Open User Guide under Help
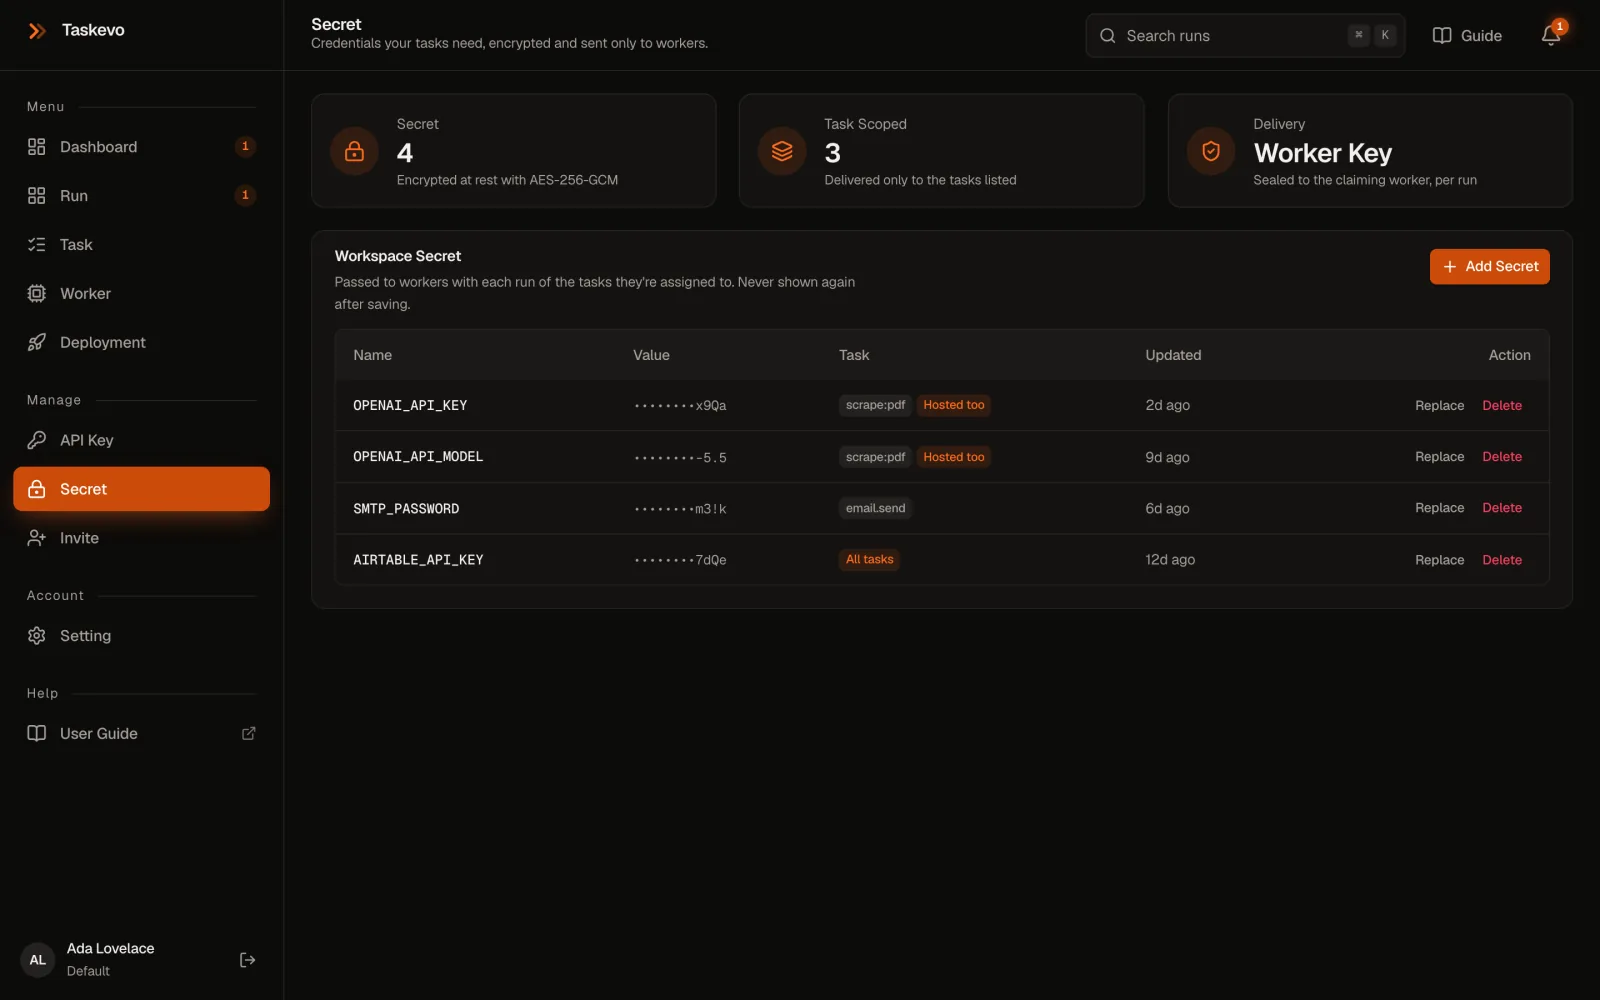This screenshot has width=1600, height=1000. coord(141,734)
